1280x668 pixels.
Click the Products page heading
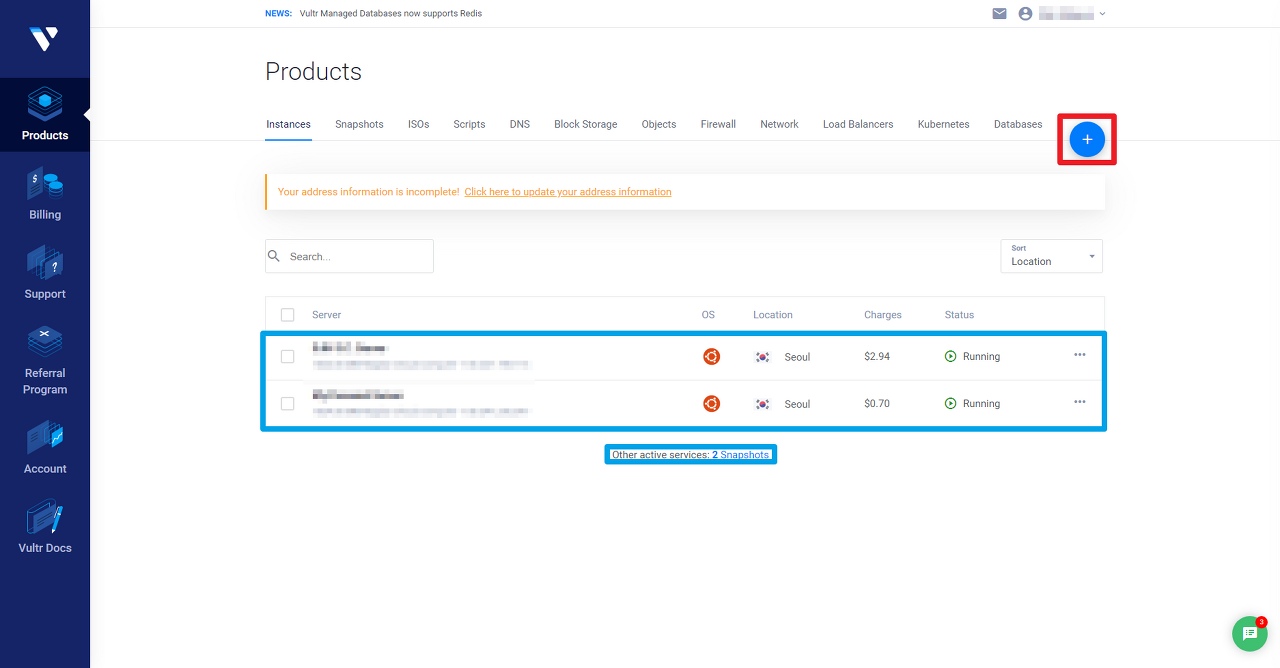coord(313,72)
